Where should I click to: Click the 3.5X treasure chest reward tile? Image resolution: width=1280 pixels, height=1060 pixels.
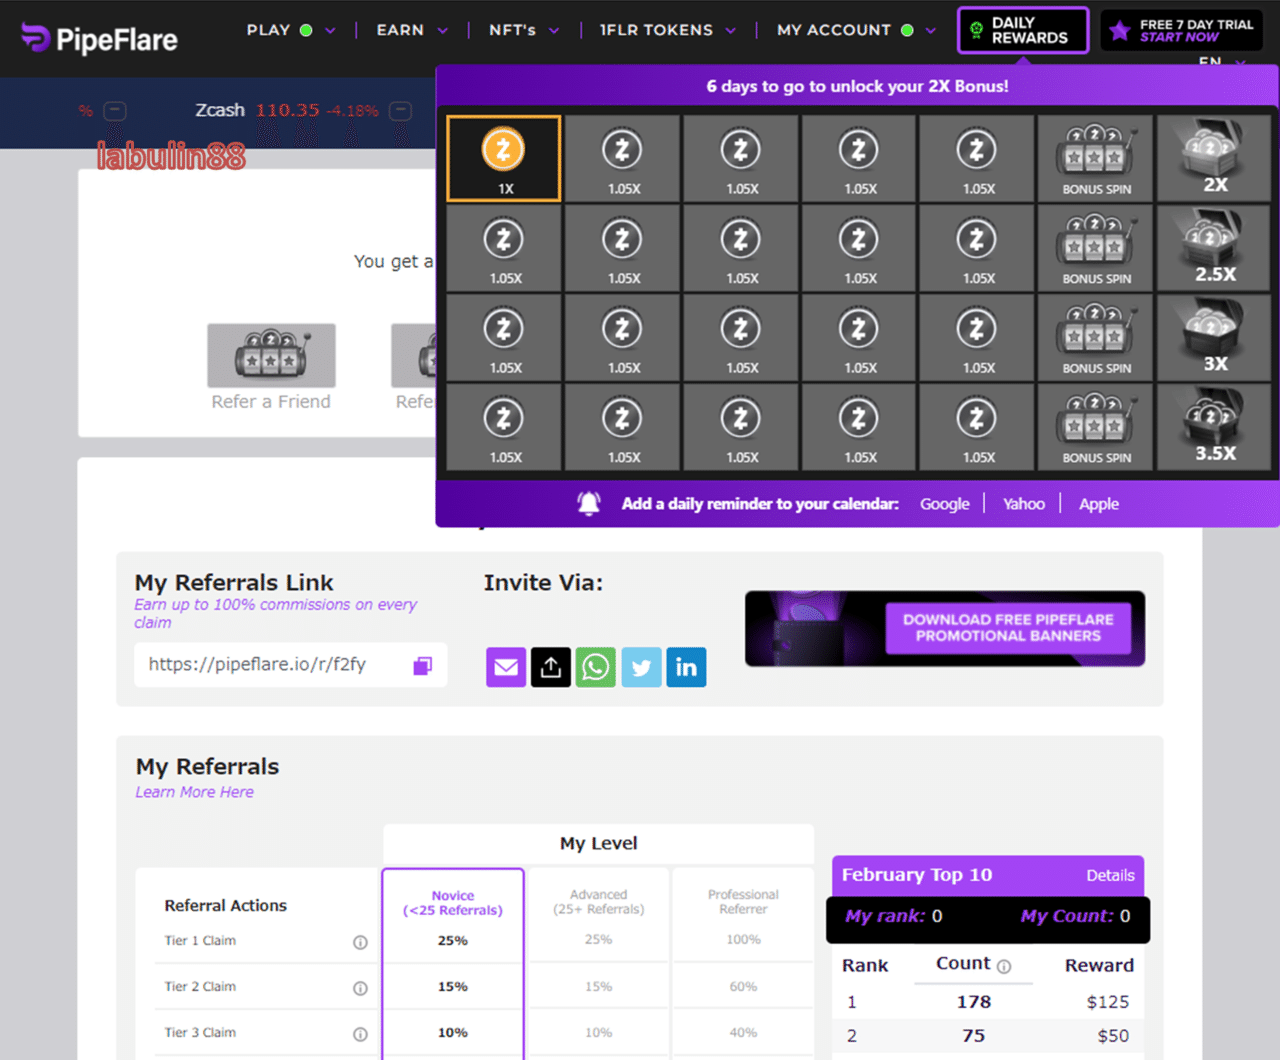tap(1214, 427)
